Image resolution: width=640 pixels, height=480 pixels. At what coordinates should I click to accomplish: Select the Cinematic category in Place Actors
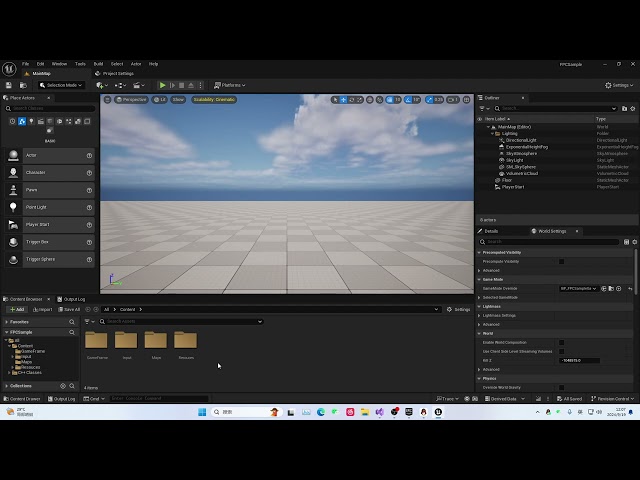click(x=41, y=121)
